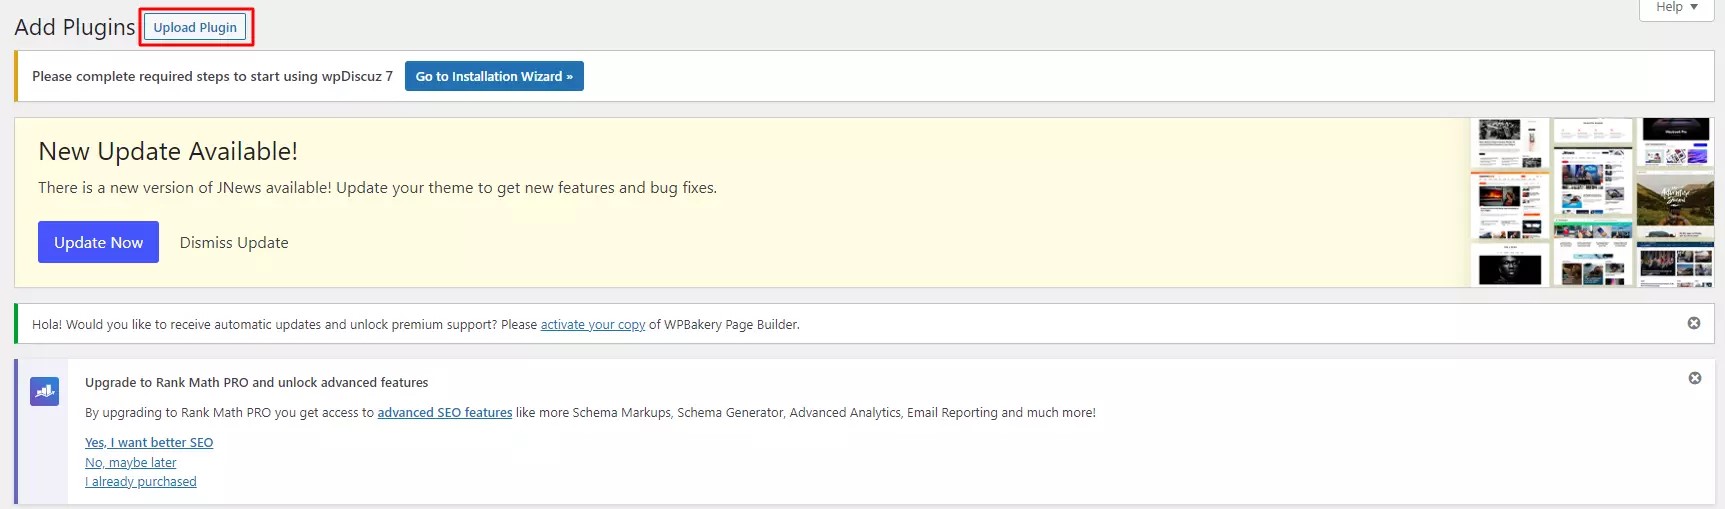The image size is (1725, 509).
Task: Dismiss the JNews update notice
Action: pyautogui.click(x=234, y=242)
